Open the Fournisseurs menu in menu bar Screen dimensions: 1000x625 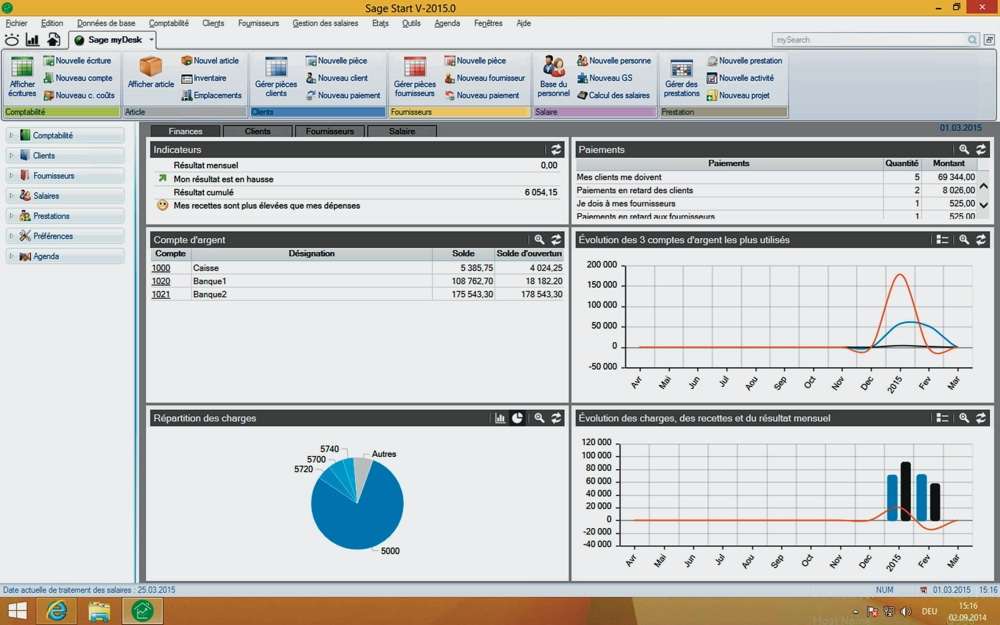(259, 23)
